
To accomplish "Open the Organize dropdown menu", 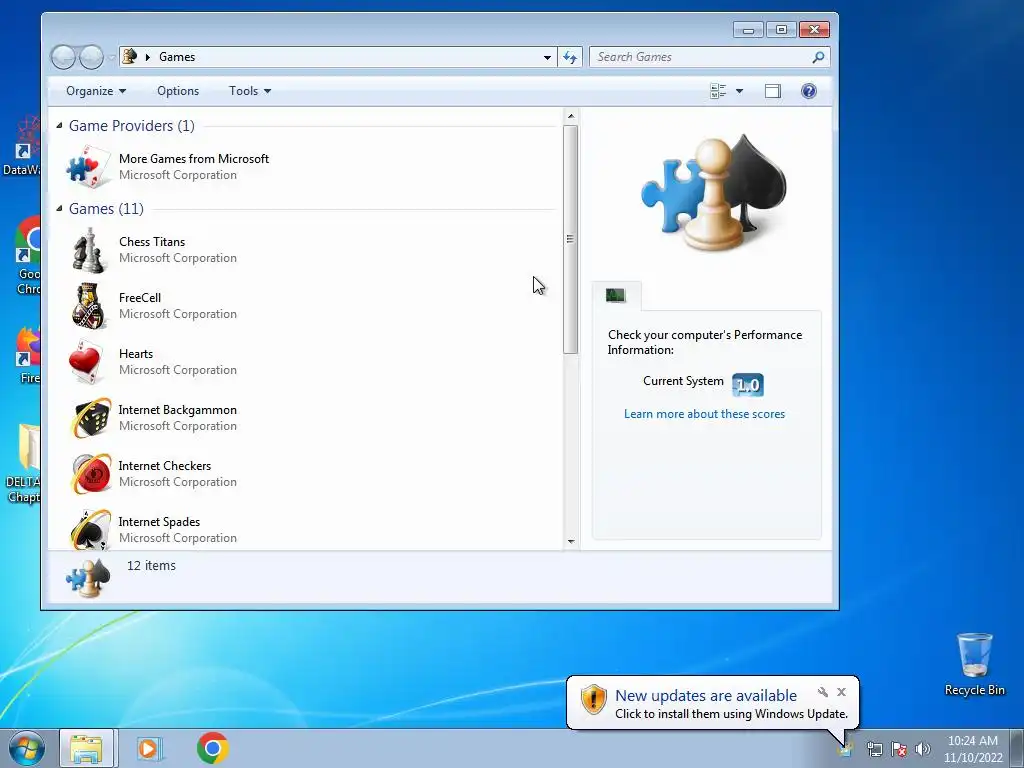I will click(96, 91).
